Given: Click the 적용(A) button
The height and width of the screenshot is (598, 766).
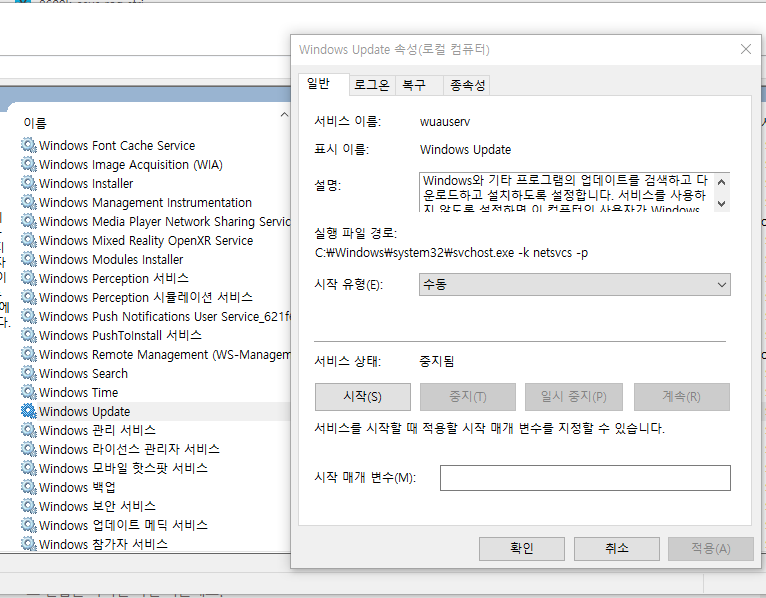Looking at the screenshot, I should point(711,549).
